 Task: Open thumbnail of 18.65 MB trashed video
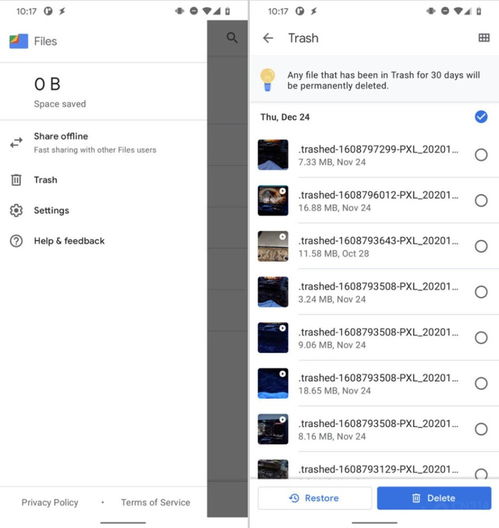click(x=273, y=383)
